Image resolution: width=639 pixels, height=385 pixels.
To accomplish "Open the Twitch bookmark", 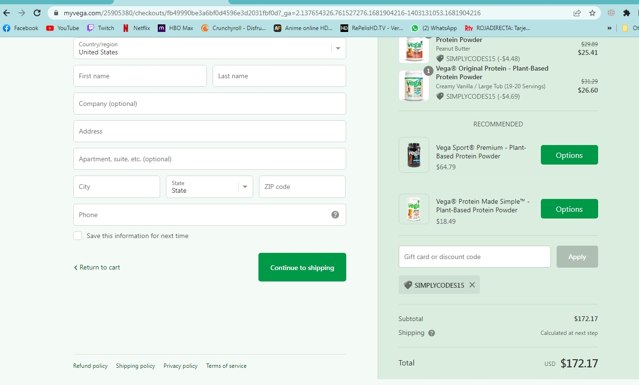I will [100, 28].
